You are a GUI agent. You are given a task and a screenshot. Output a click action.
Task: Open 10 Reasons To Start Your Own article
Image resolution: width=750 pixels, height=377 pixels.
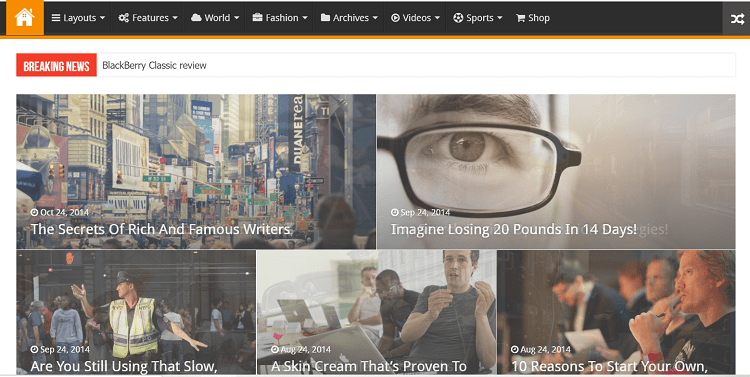pyautogui.click(x=609, y=366)
